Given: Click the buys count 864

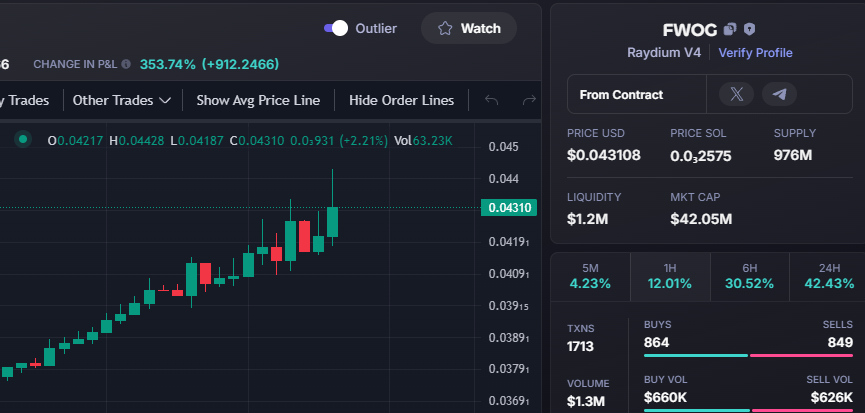Looking at the screenshot, I should 656,343.
